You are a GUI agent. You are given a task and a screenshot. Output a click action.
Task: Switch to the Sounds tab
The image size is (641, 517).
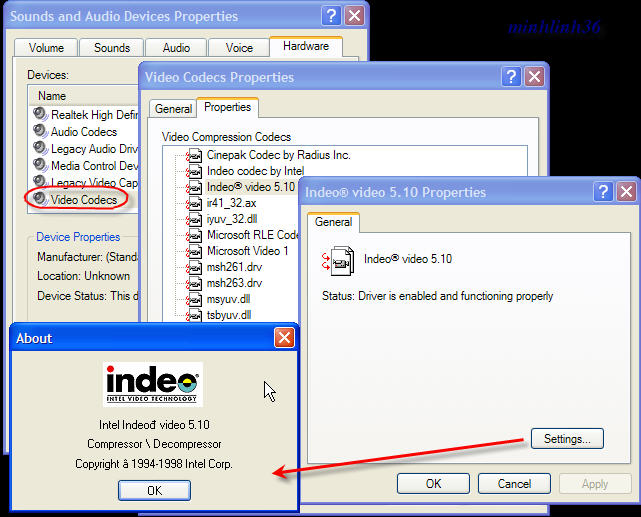coord(112,48)
